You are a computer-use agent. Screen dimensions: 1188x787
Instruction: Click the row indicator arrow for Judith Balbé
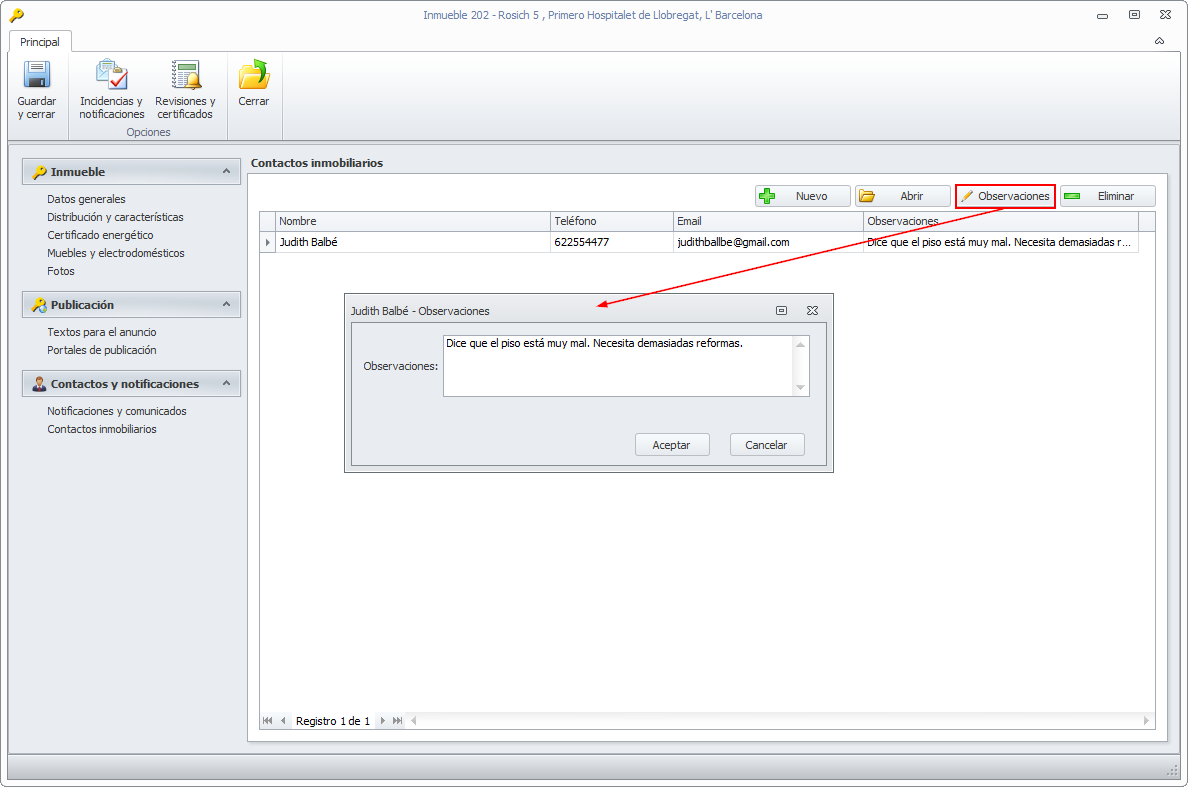point(267,242)
